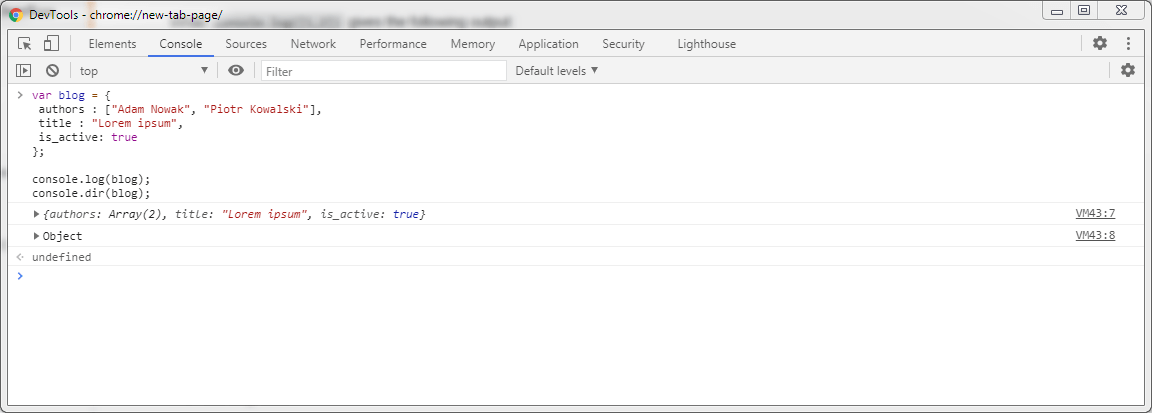Click the is_active: true code line
Viewport: 1152px width, 413px height.
coord(88,137)
